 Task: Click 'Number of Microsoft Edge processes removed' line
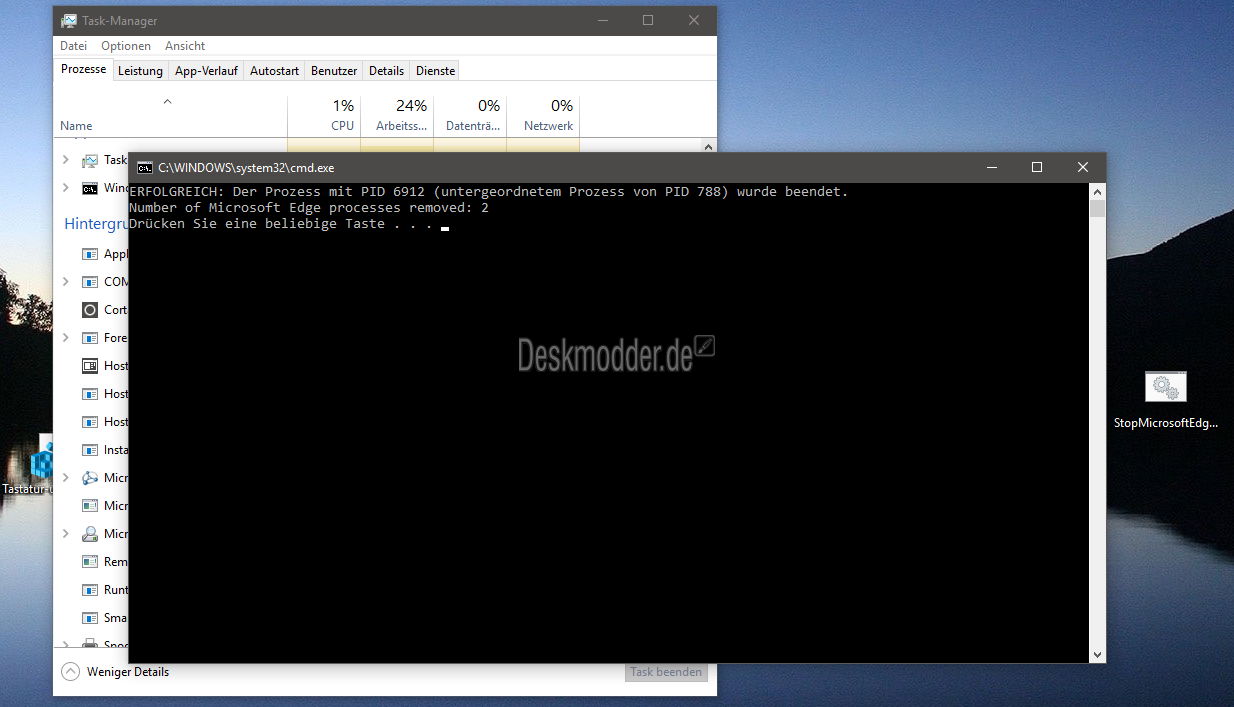(309, 207)
